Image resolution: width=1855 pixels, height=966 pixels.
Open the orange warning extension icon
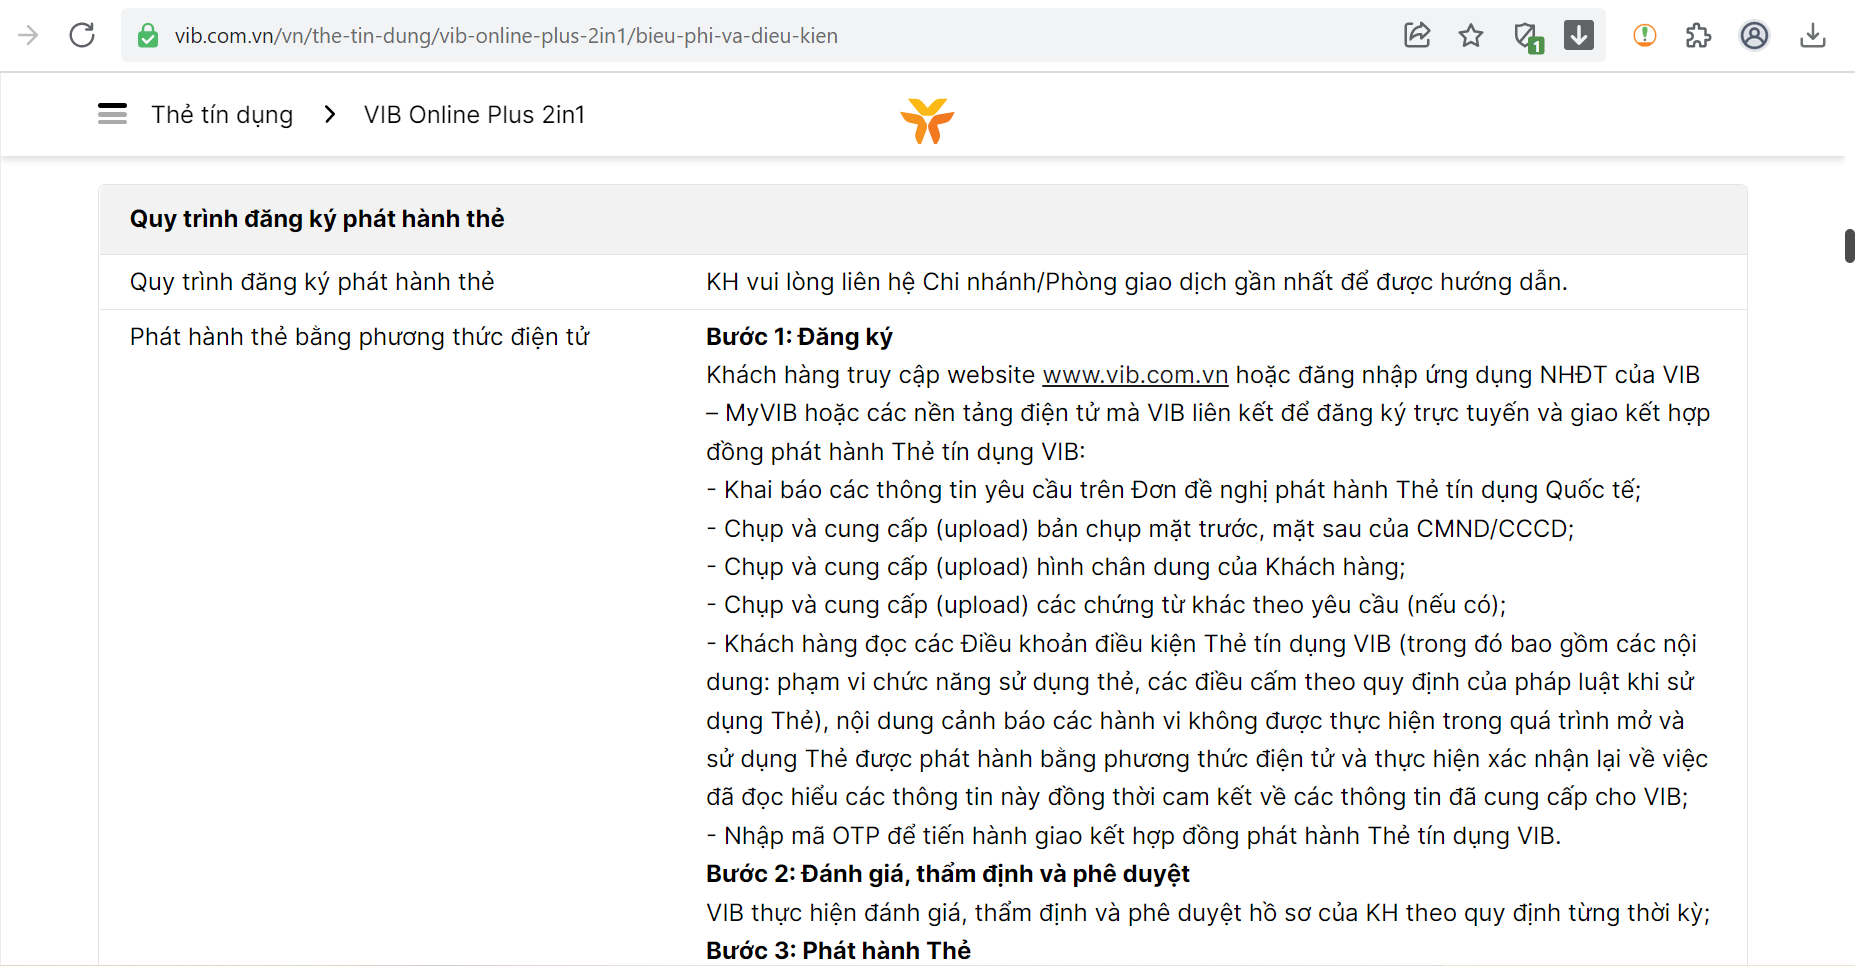tap(1645, 36)
